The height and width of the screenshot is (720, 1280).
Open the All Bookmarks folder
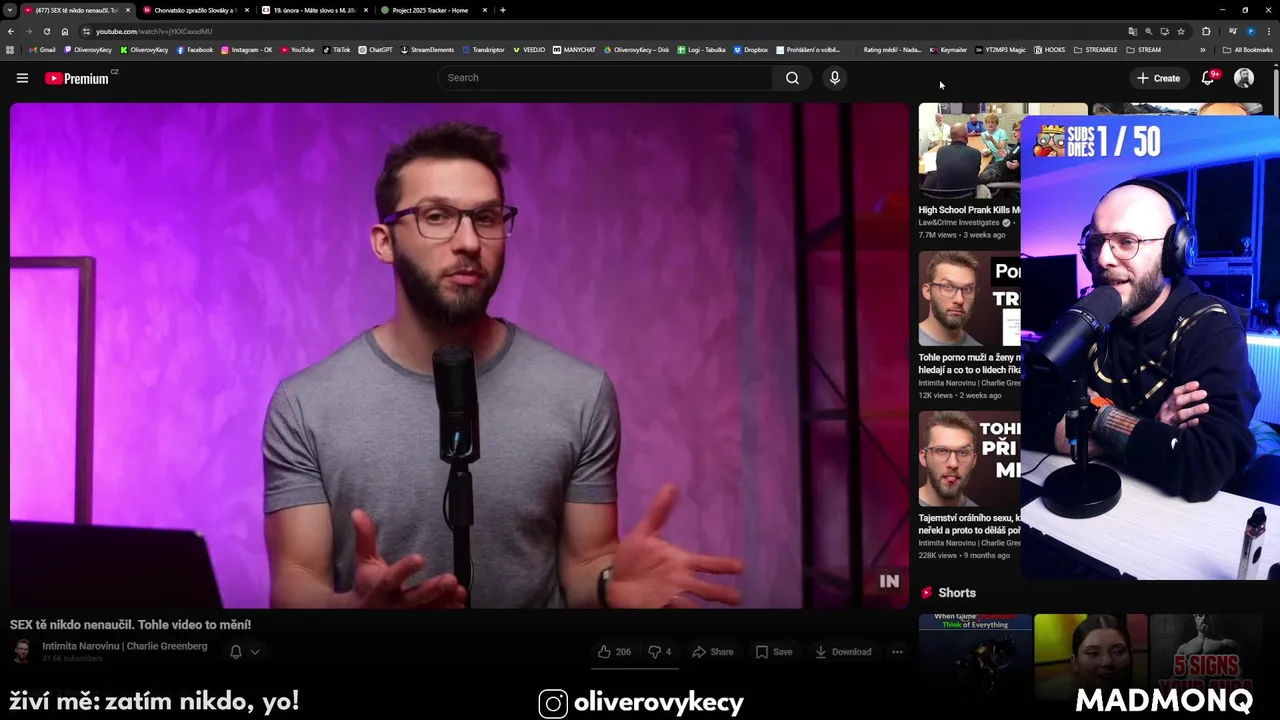(x=1248, y=49)
